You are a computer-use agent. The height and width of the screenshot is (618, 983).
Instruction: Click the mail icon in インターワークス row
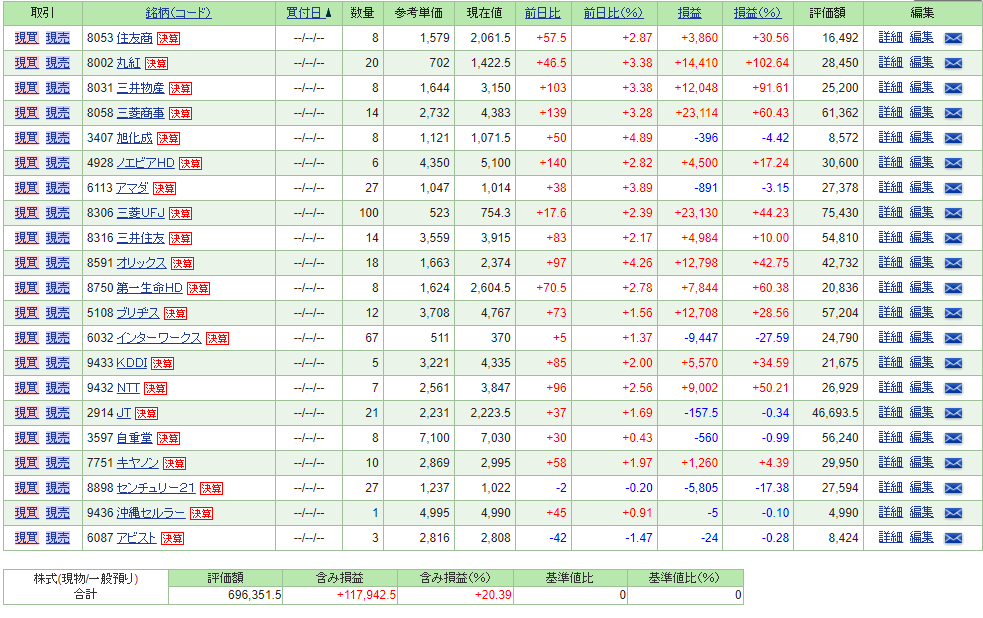(953, 338)
